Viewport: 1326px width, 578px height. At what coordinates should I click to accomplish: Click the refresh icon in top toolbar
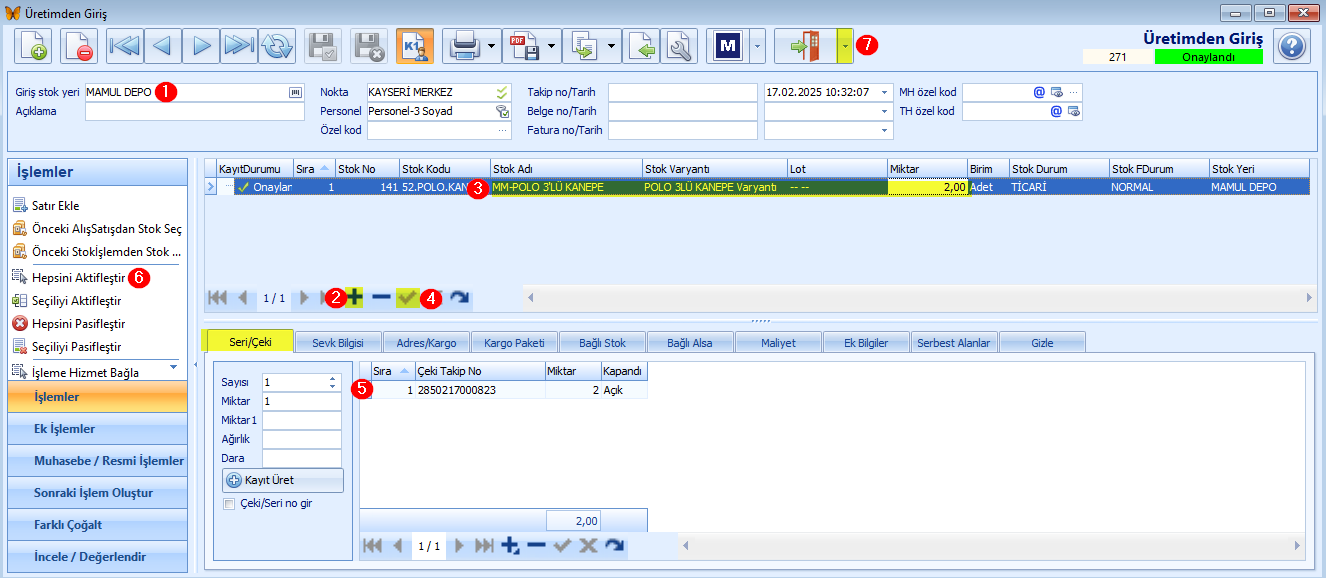[x=276, y=46]
